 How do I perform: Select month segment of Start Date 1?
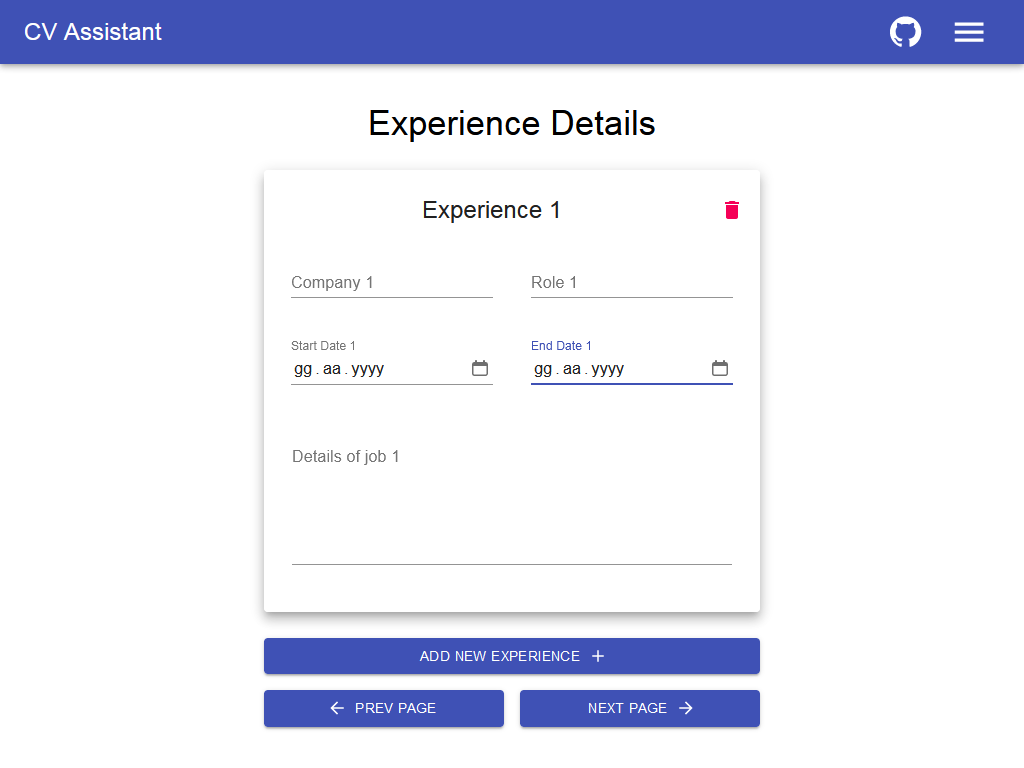pyautogui.click(x=332, y=369)
